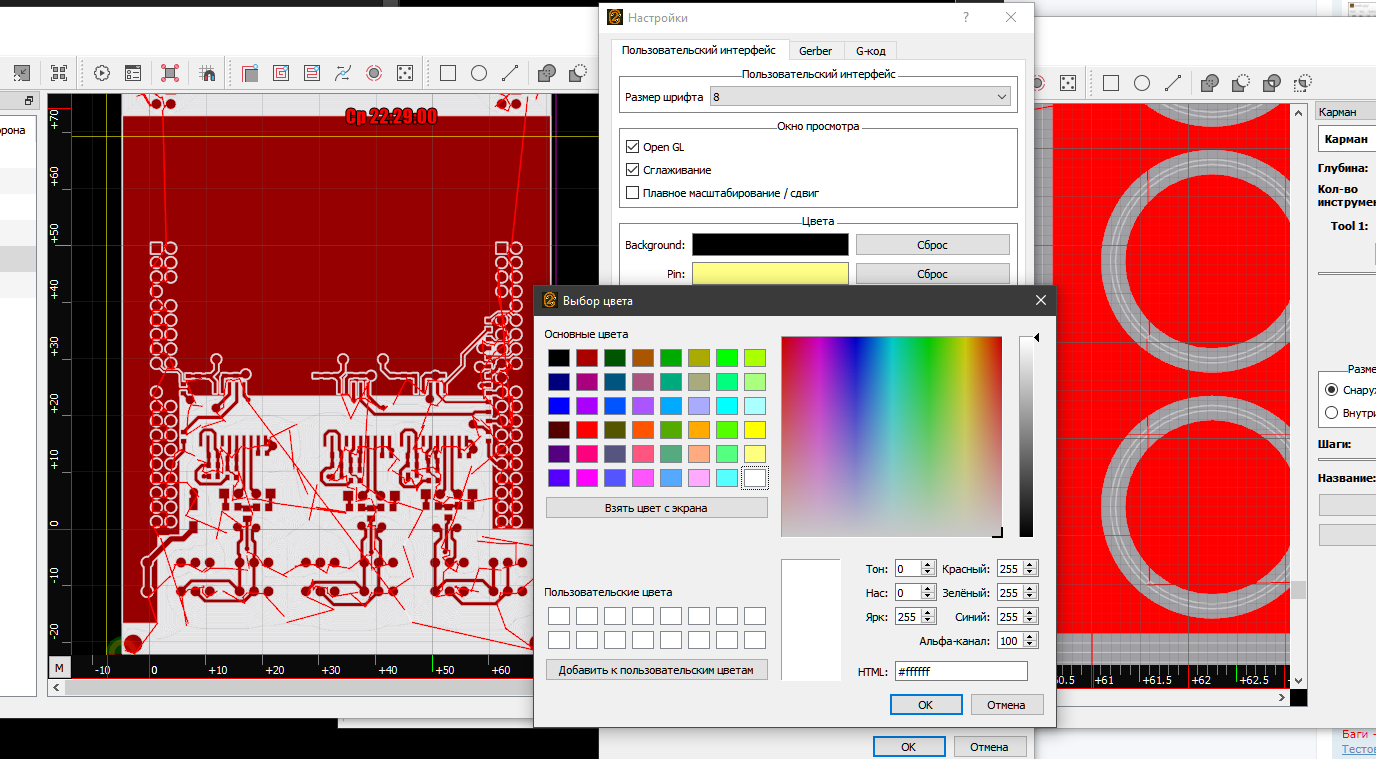This screenshot has height=759, width=1376.
Task: Click the Ярк spinner arrows
Action: 929,617
